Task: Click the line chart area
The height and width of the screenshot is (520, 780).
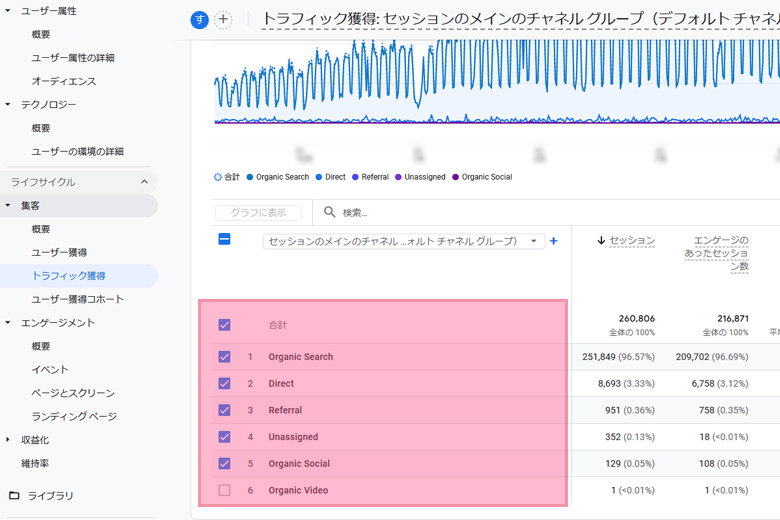Action: point(497,82)
